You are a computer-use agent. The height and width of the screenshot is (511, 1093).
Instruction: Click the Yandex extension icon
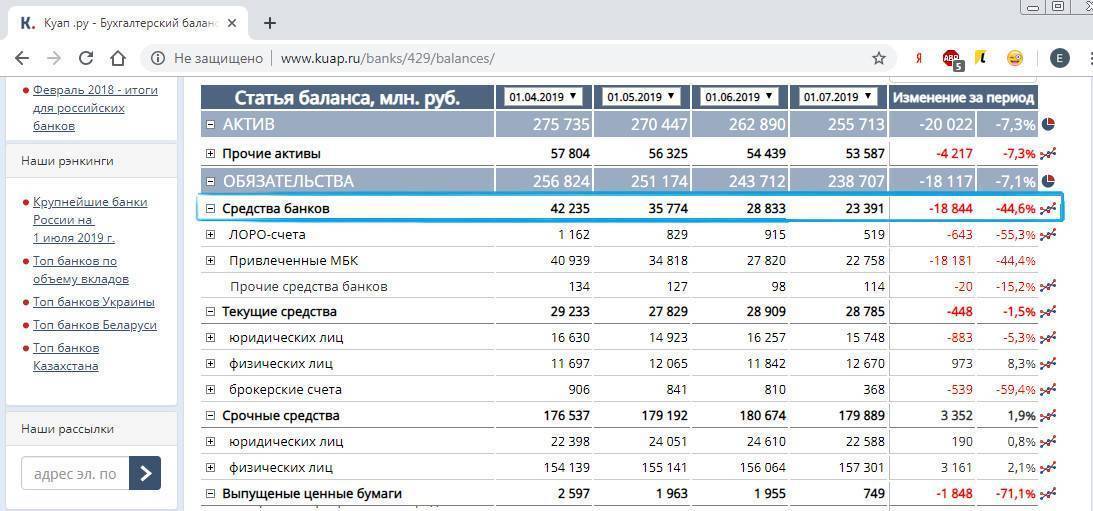(918, 59)
